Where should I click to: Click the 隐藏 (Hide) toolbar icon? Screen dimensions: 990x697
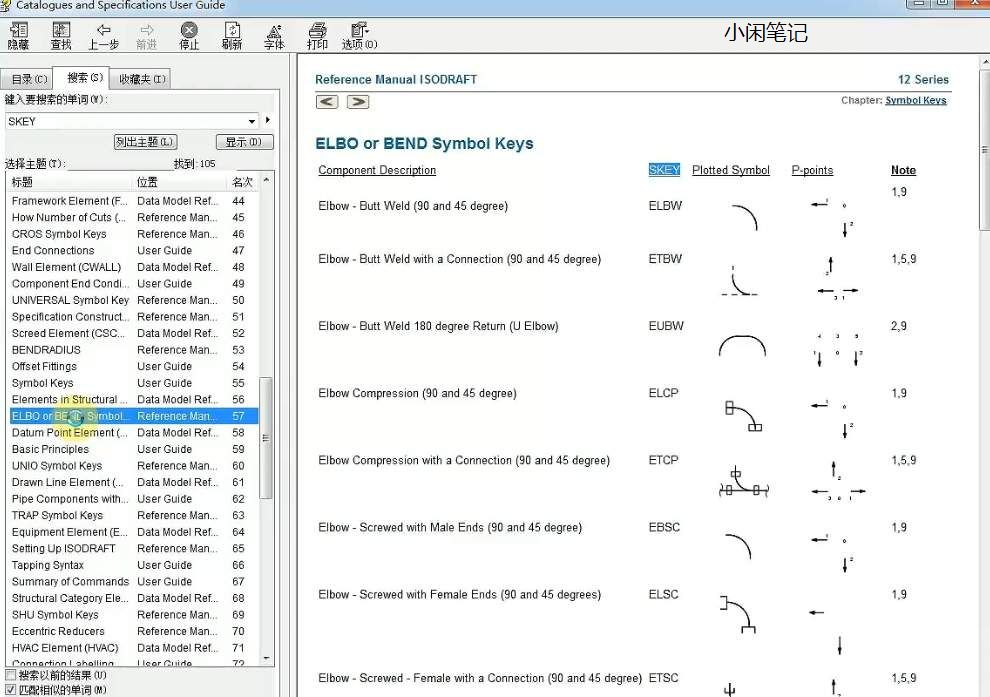tap(18, 36)
